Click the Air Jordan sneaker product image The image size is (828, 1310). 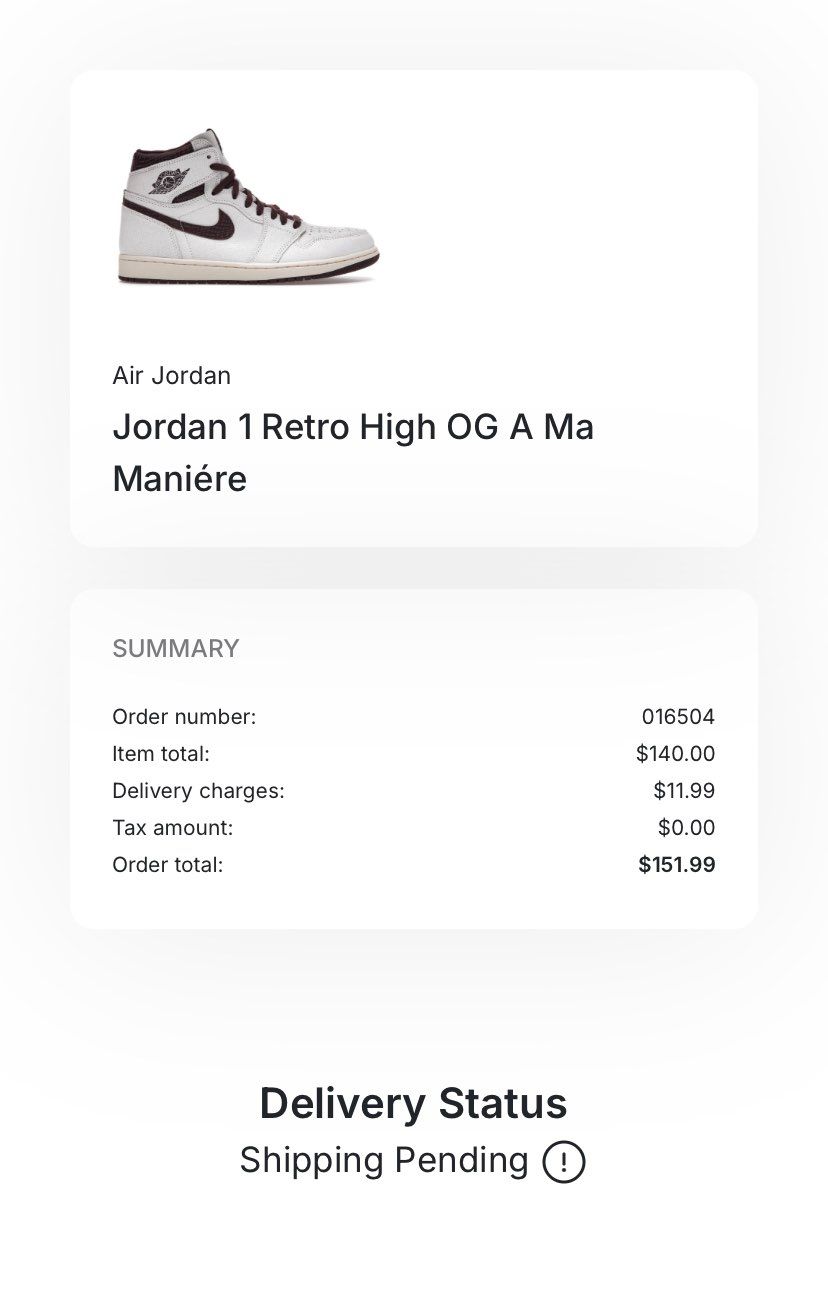coord(248,207)
